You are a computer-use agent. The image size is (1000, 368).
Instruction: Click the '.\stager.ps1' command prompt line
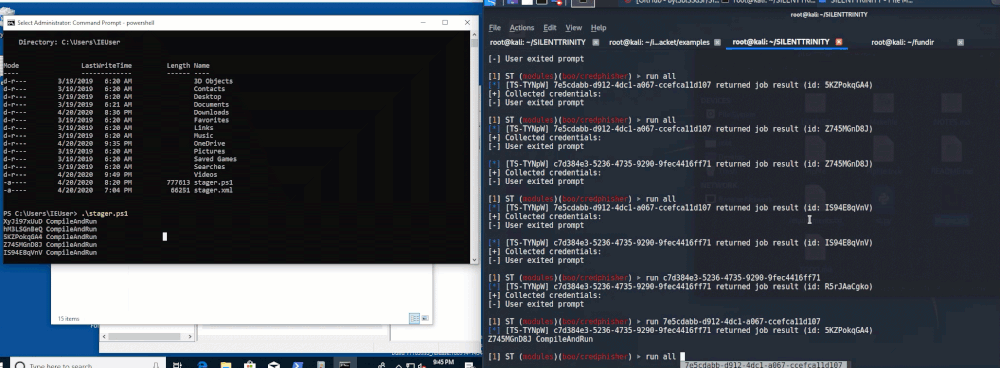(x=66, y=214)
